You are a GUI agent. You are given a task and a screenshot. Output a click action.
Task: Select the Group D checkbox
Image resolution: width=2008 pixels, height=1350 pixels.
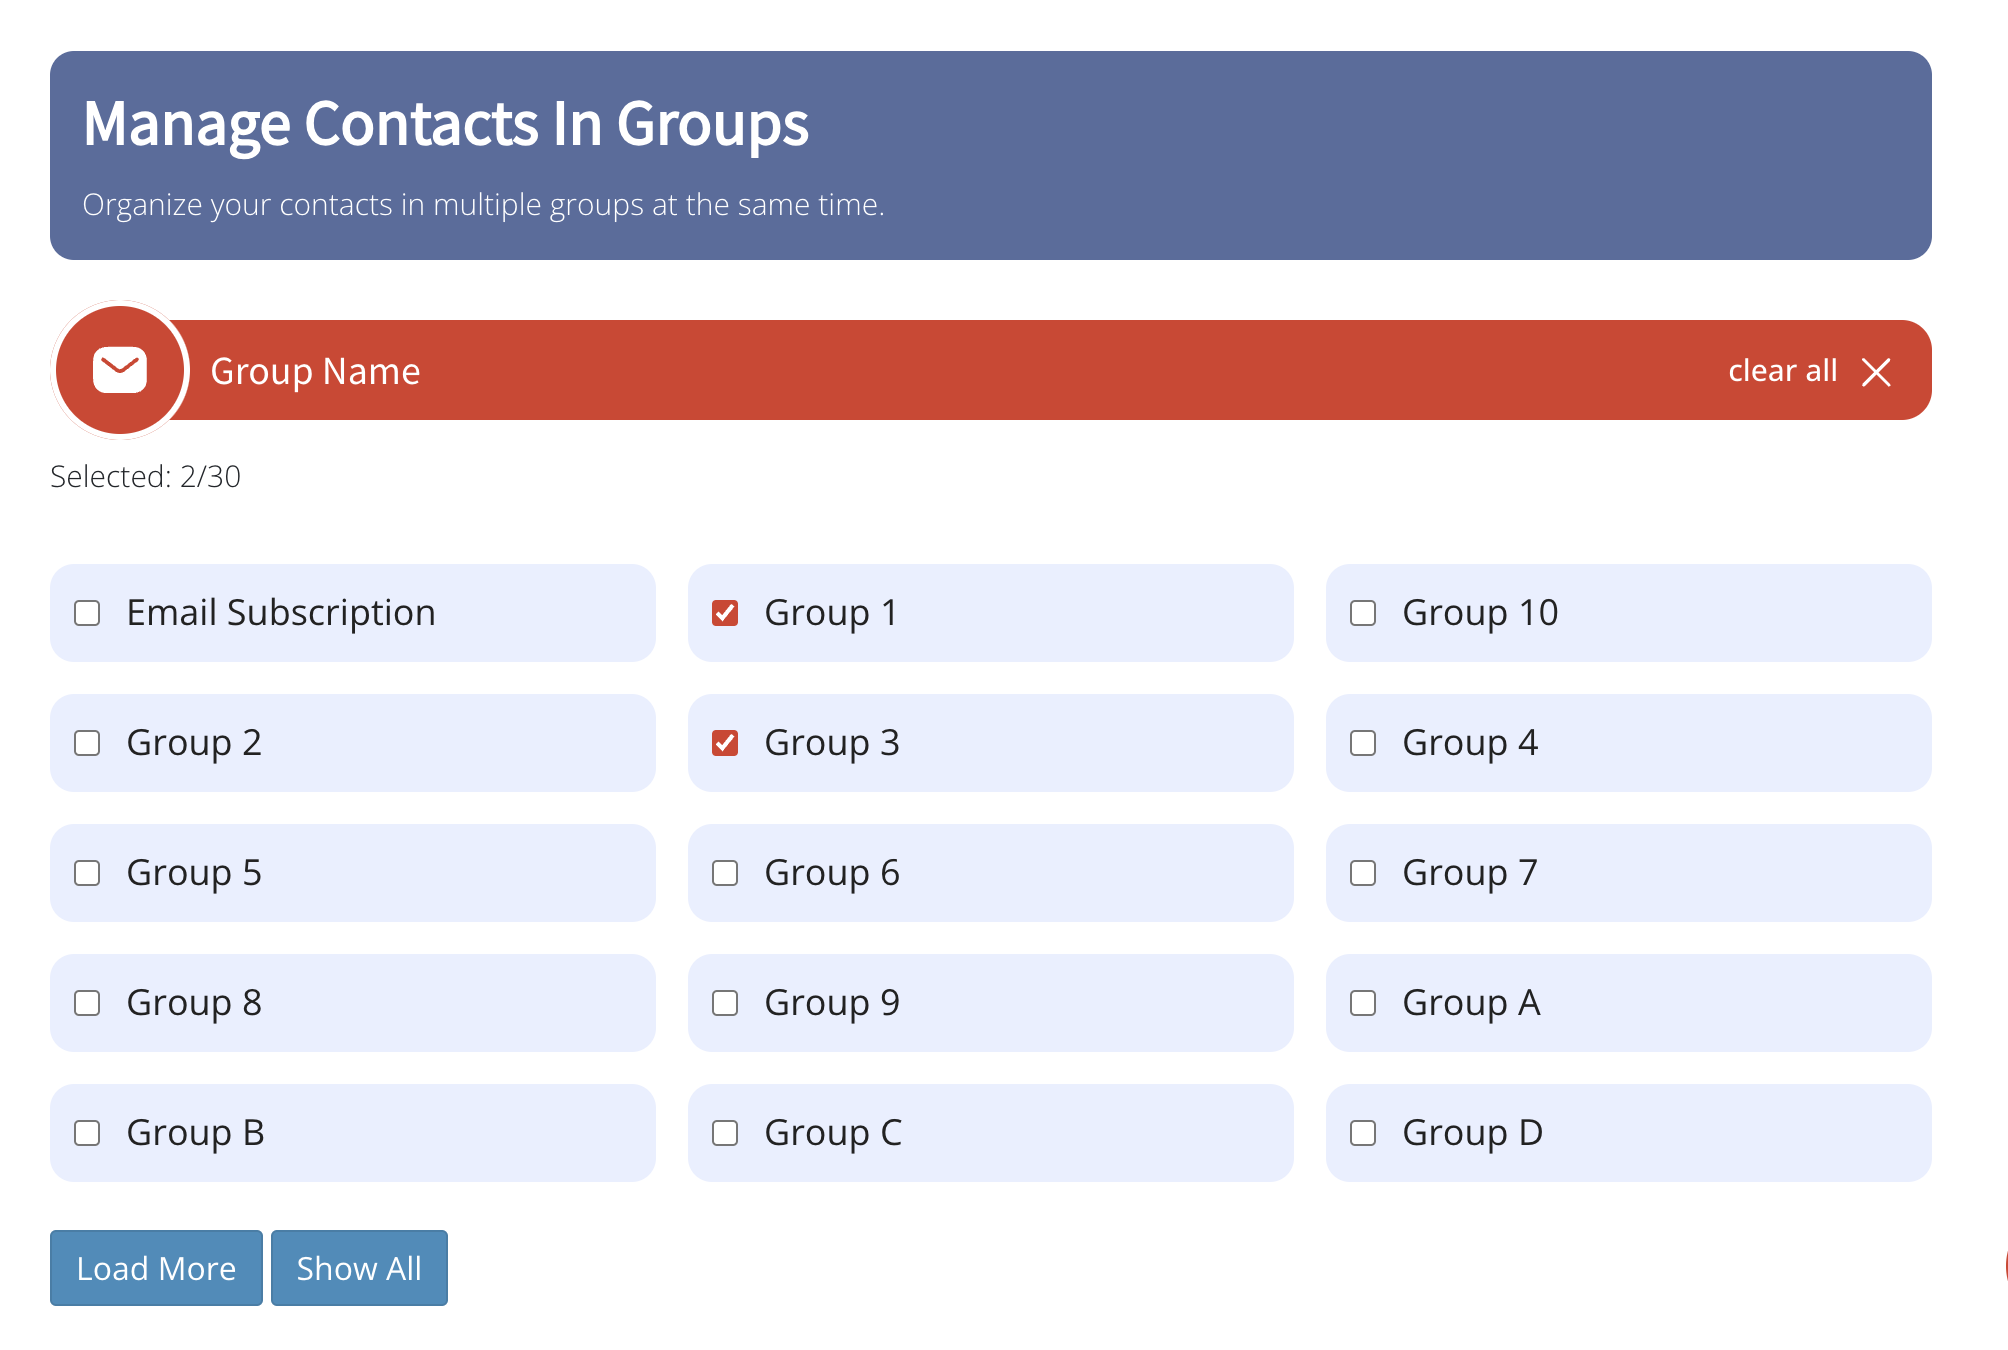1363,1132
